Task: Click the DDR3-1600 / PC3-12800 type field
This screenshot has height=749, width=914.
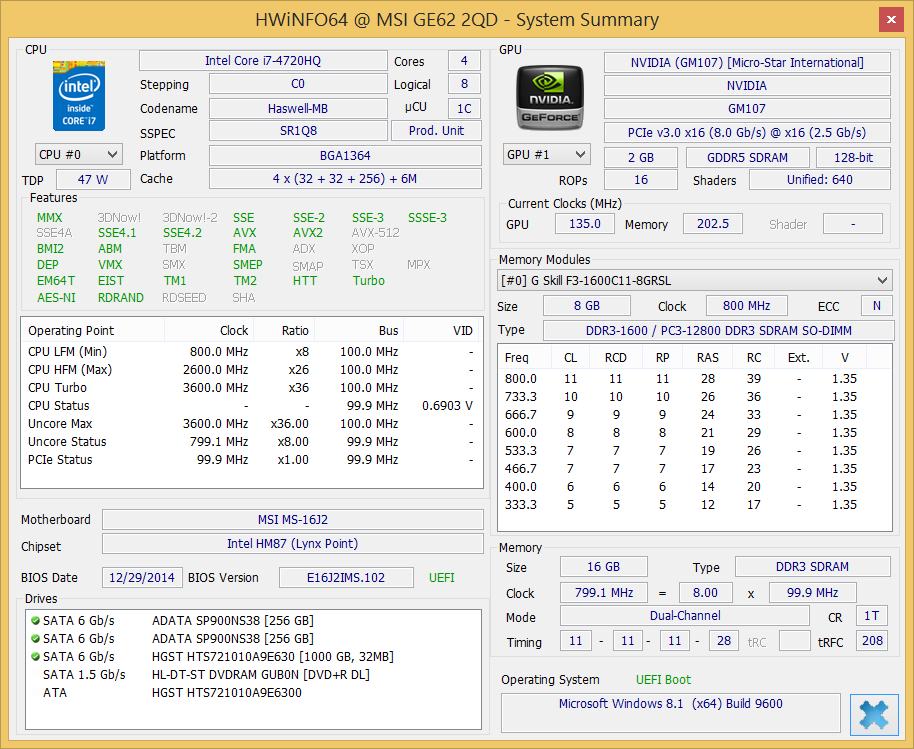Action: tap(719, 330)
